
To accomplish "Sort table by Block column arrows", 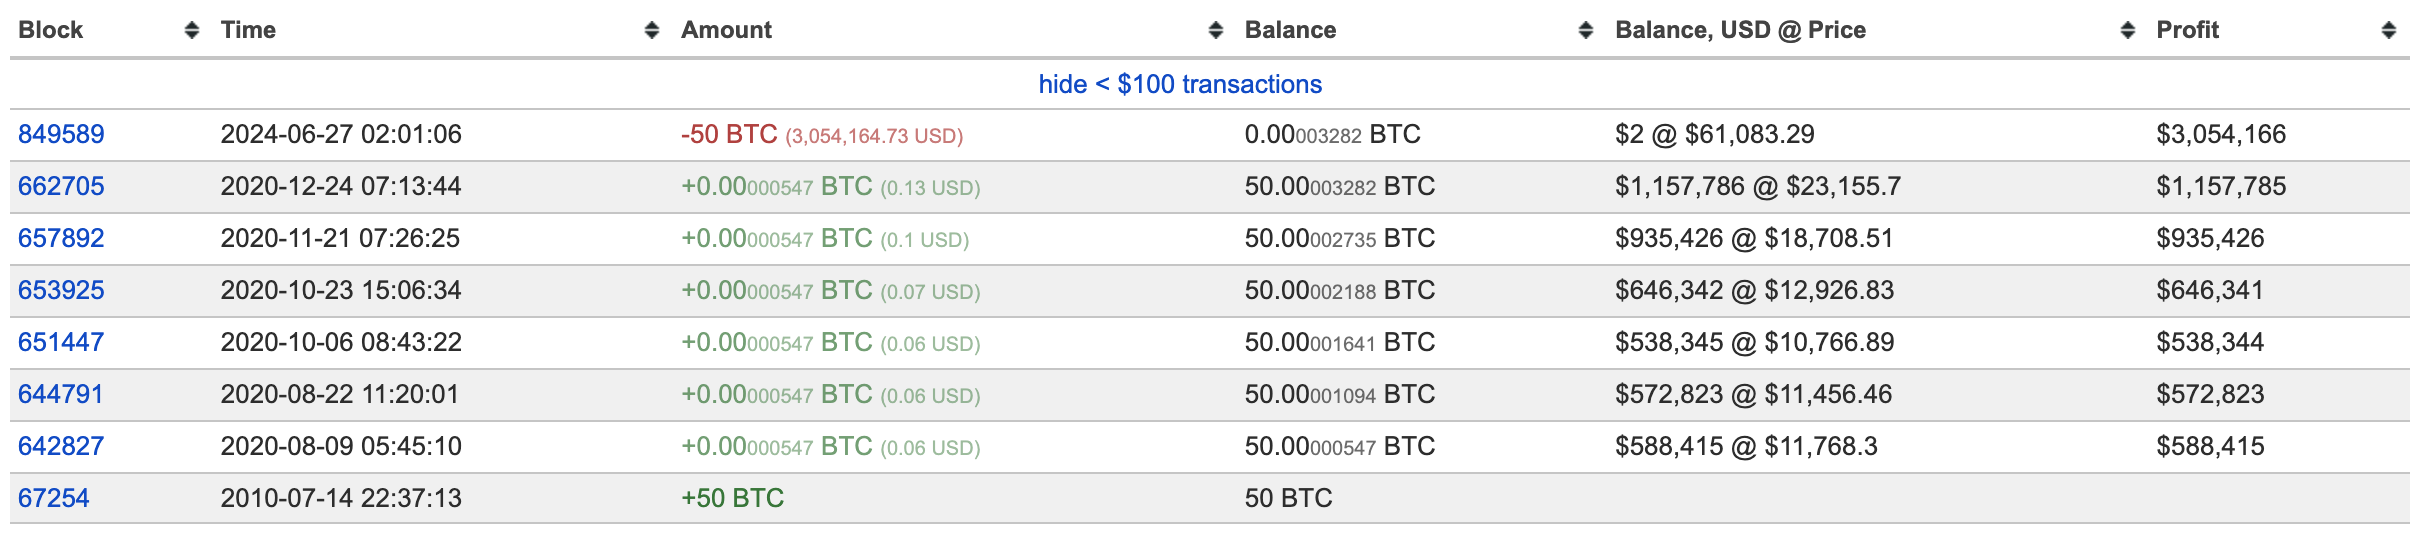I will [192, 31].
